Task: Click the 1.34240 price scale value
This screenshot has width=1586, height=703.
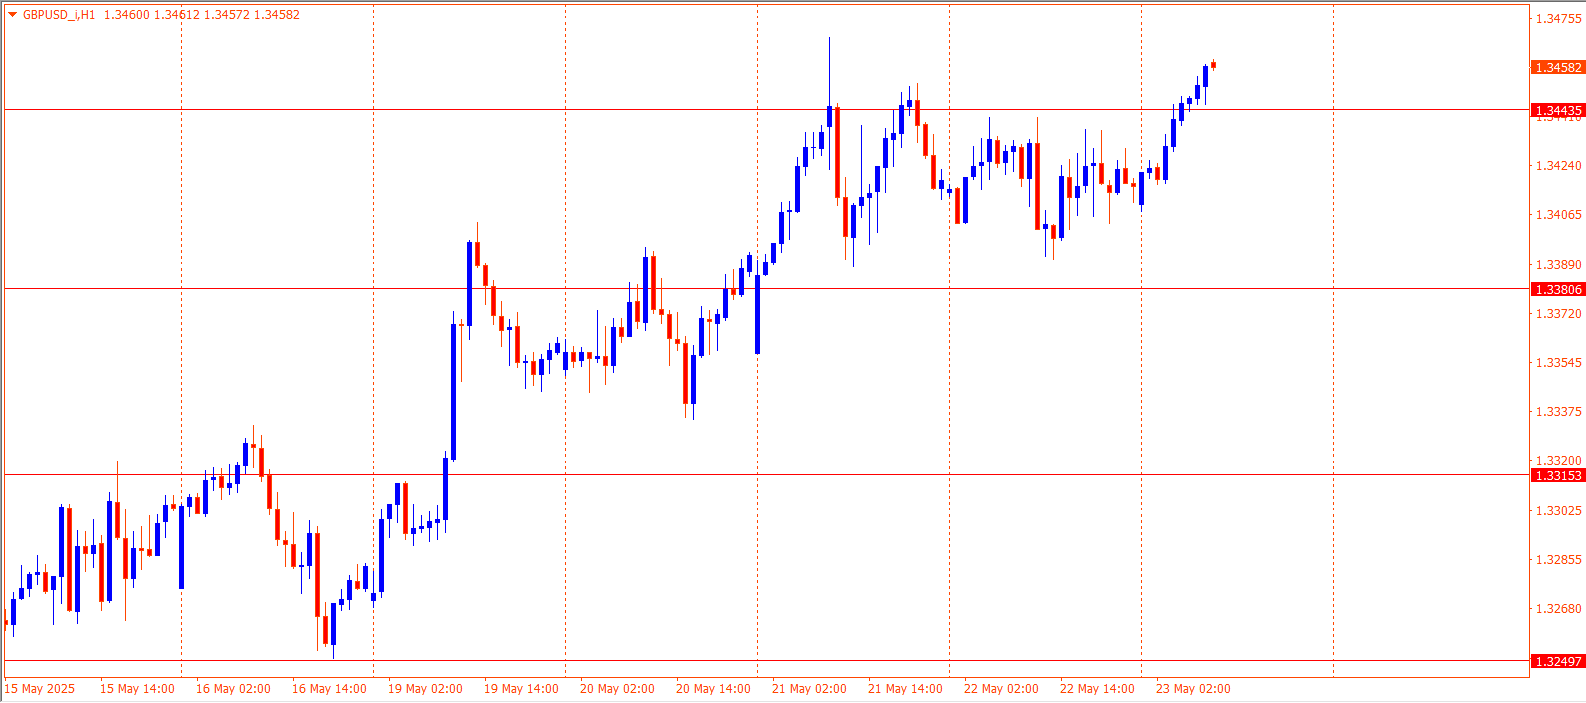Action: coord(1559,165)
